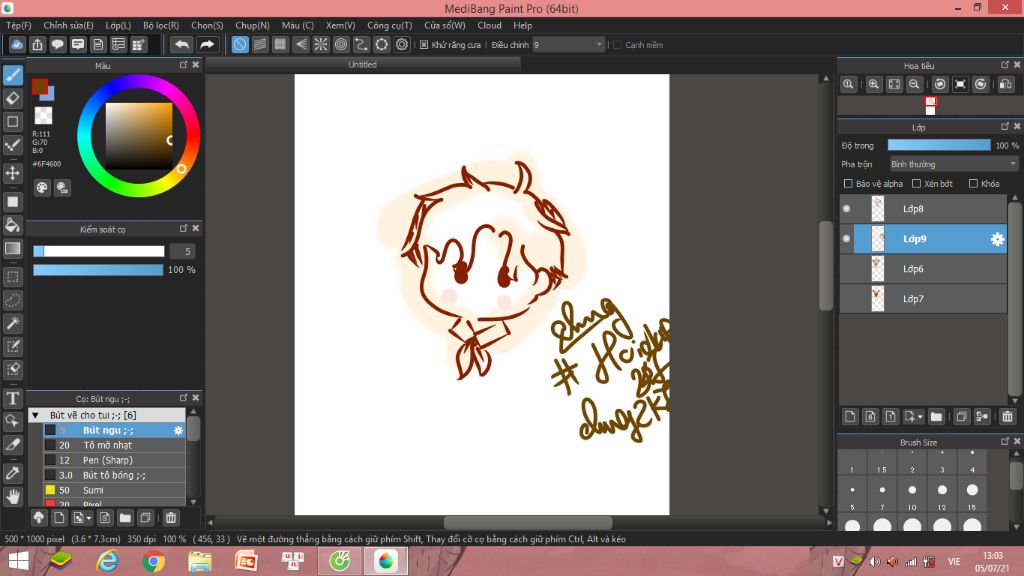Viewport: 1024px width, 576px height.
Task: Select the Eyedropper tool
Action: click(x=12, y=473)
